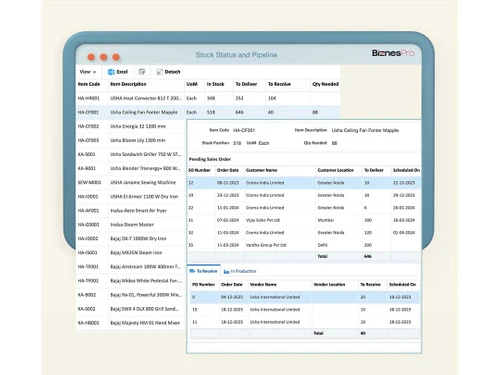This screenshot has height=375, width=500.
Task: Select purchase order 10 from Usha International
Action: coord(305,310)
